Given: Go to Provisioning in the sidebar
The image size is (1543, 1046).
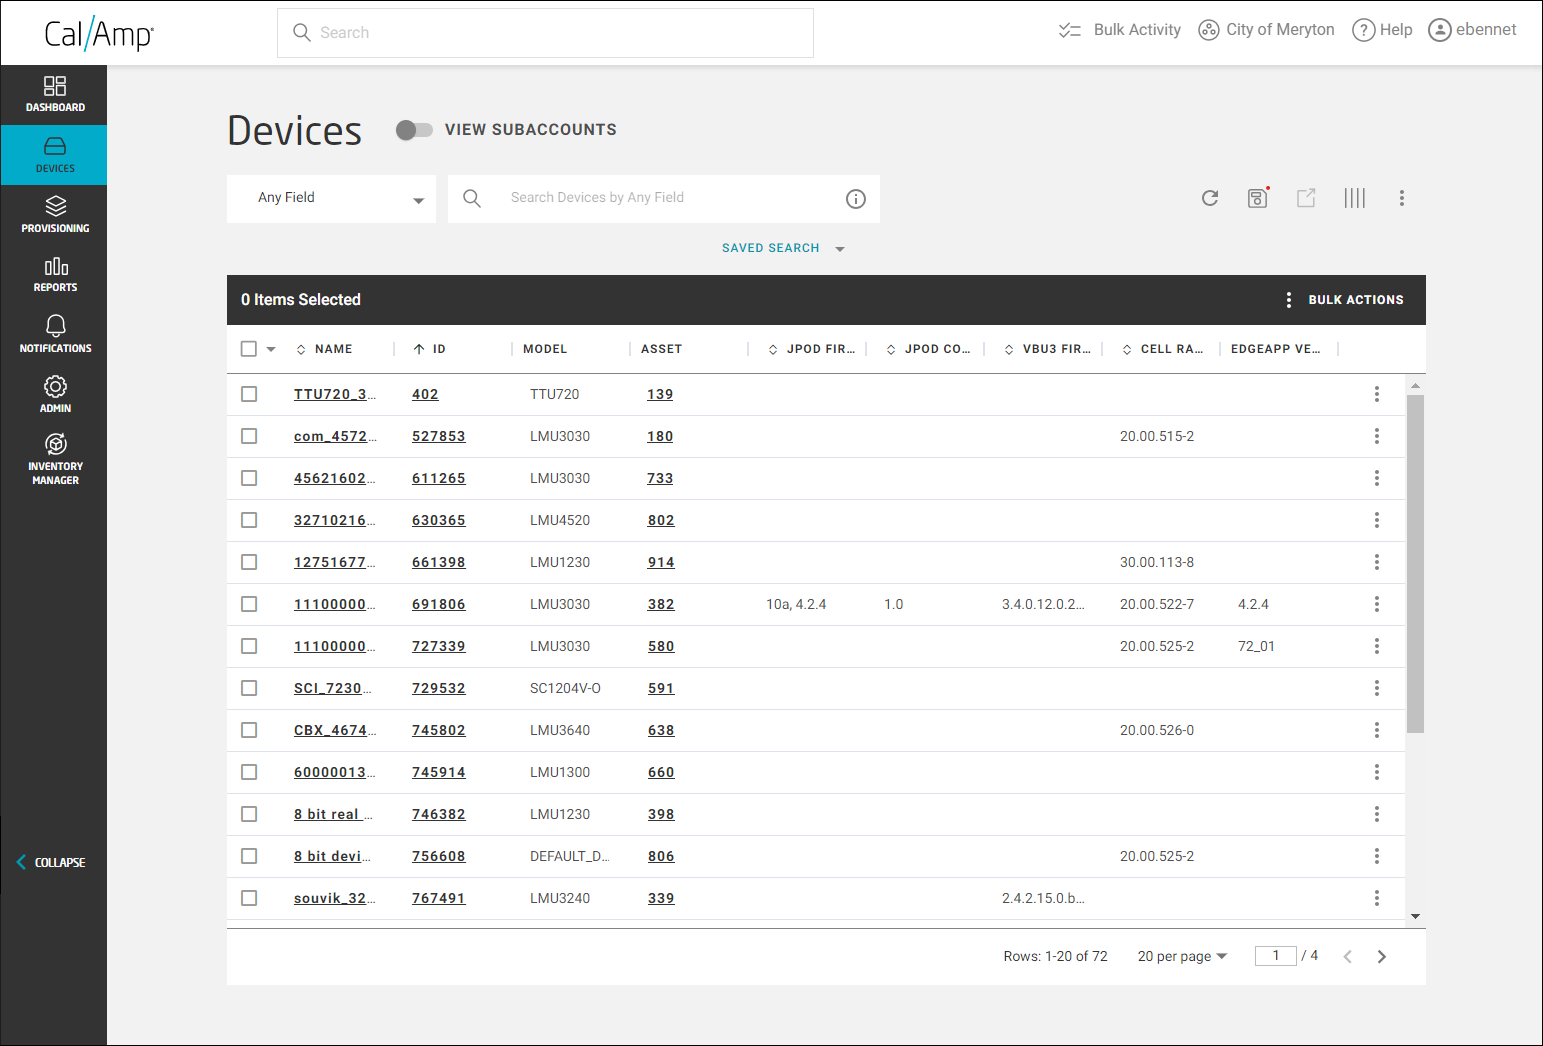Looking at the screenshot, I should click(55, 215).
